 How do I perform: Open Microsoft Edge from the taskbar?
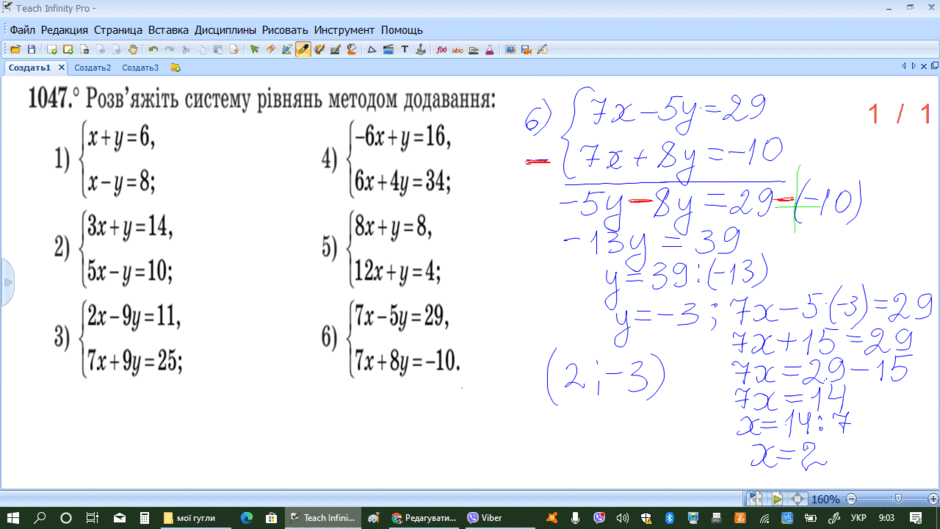pos(246,518)
